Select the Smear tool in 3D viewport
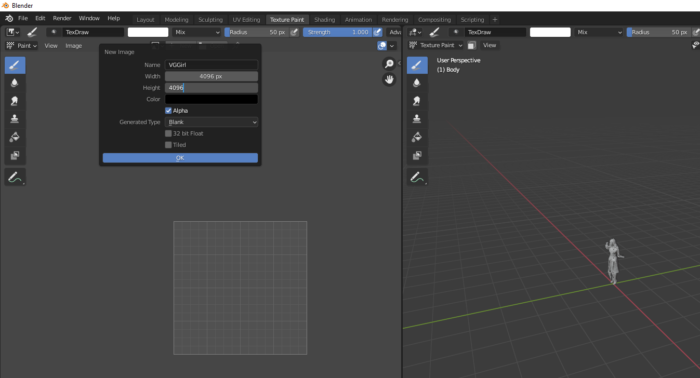Image resolution: width=700 pixels, height=378 pixels. click(x=417, y=101)
